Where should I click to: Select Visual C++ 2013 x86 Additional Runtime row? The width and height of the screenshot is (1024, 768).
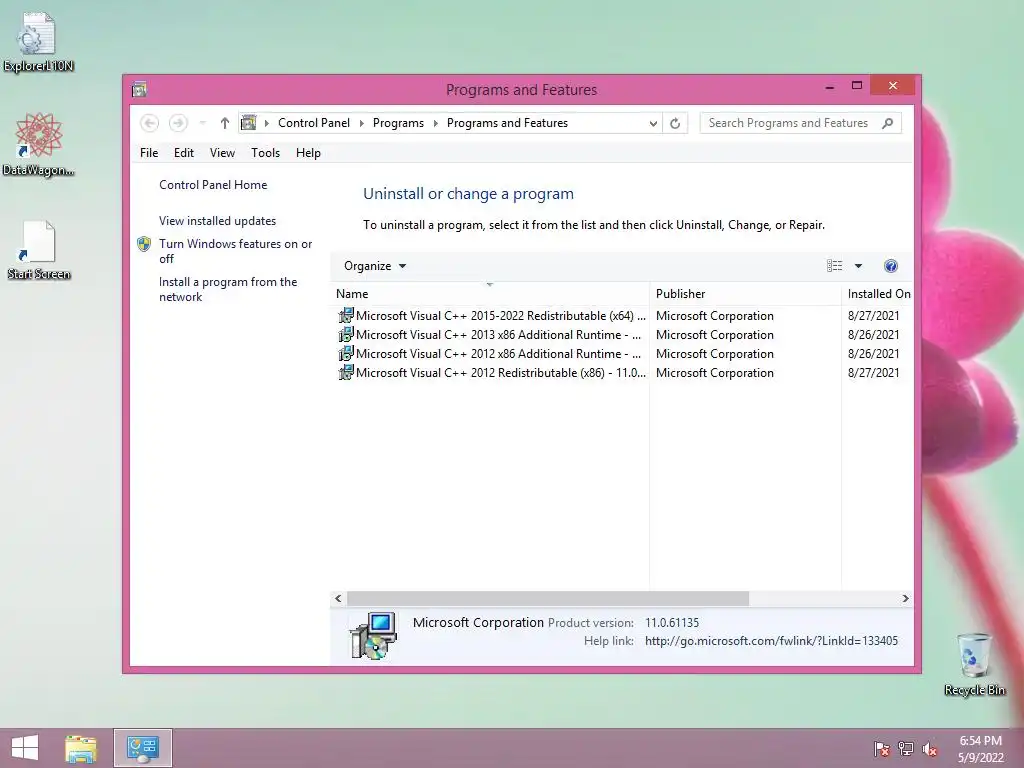[622, 334]
